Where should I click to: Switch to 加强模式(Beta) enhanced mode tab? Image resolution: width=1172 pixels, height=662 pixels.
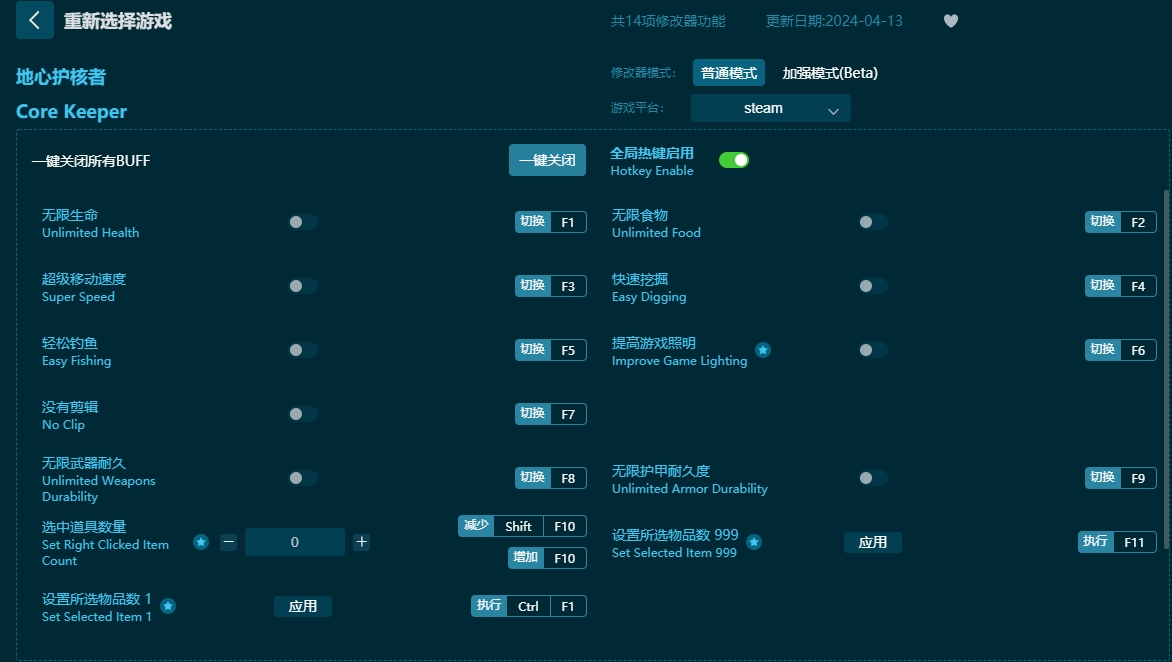pos(830,73)
